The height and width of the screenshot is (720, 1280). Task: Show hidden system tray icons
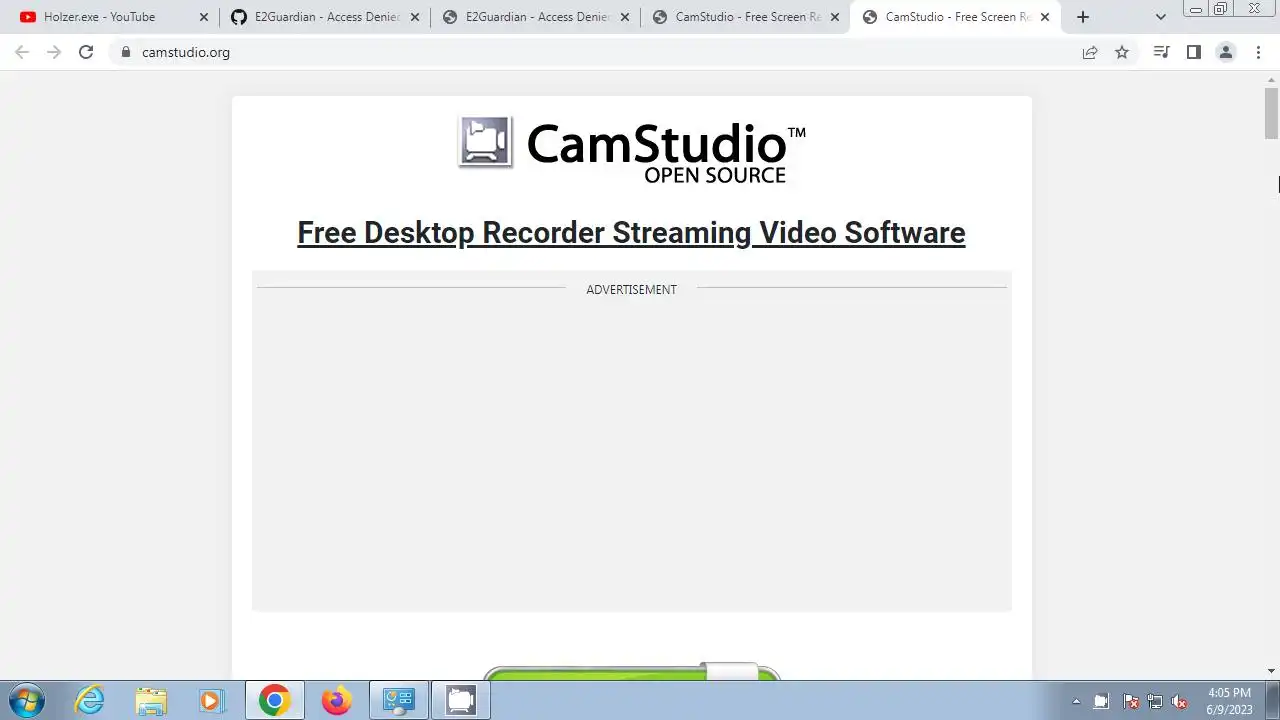click(1076, 701)
